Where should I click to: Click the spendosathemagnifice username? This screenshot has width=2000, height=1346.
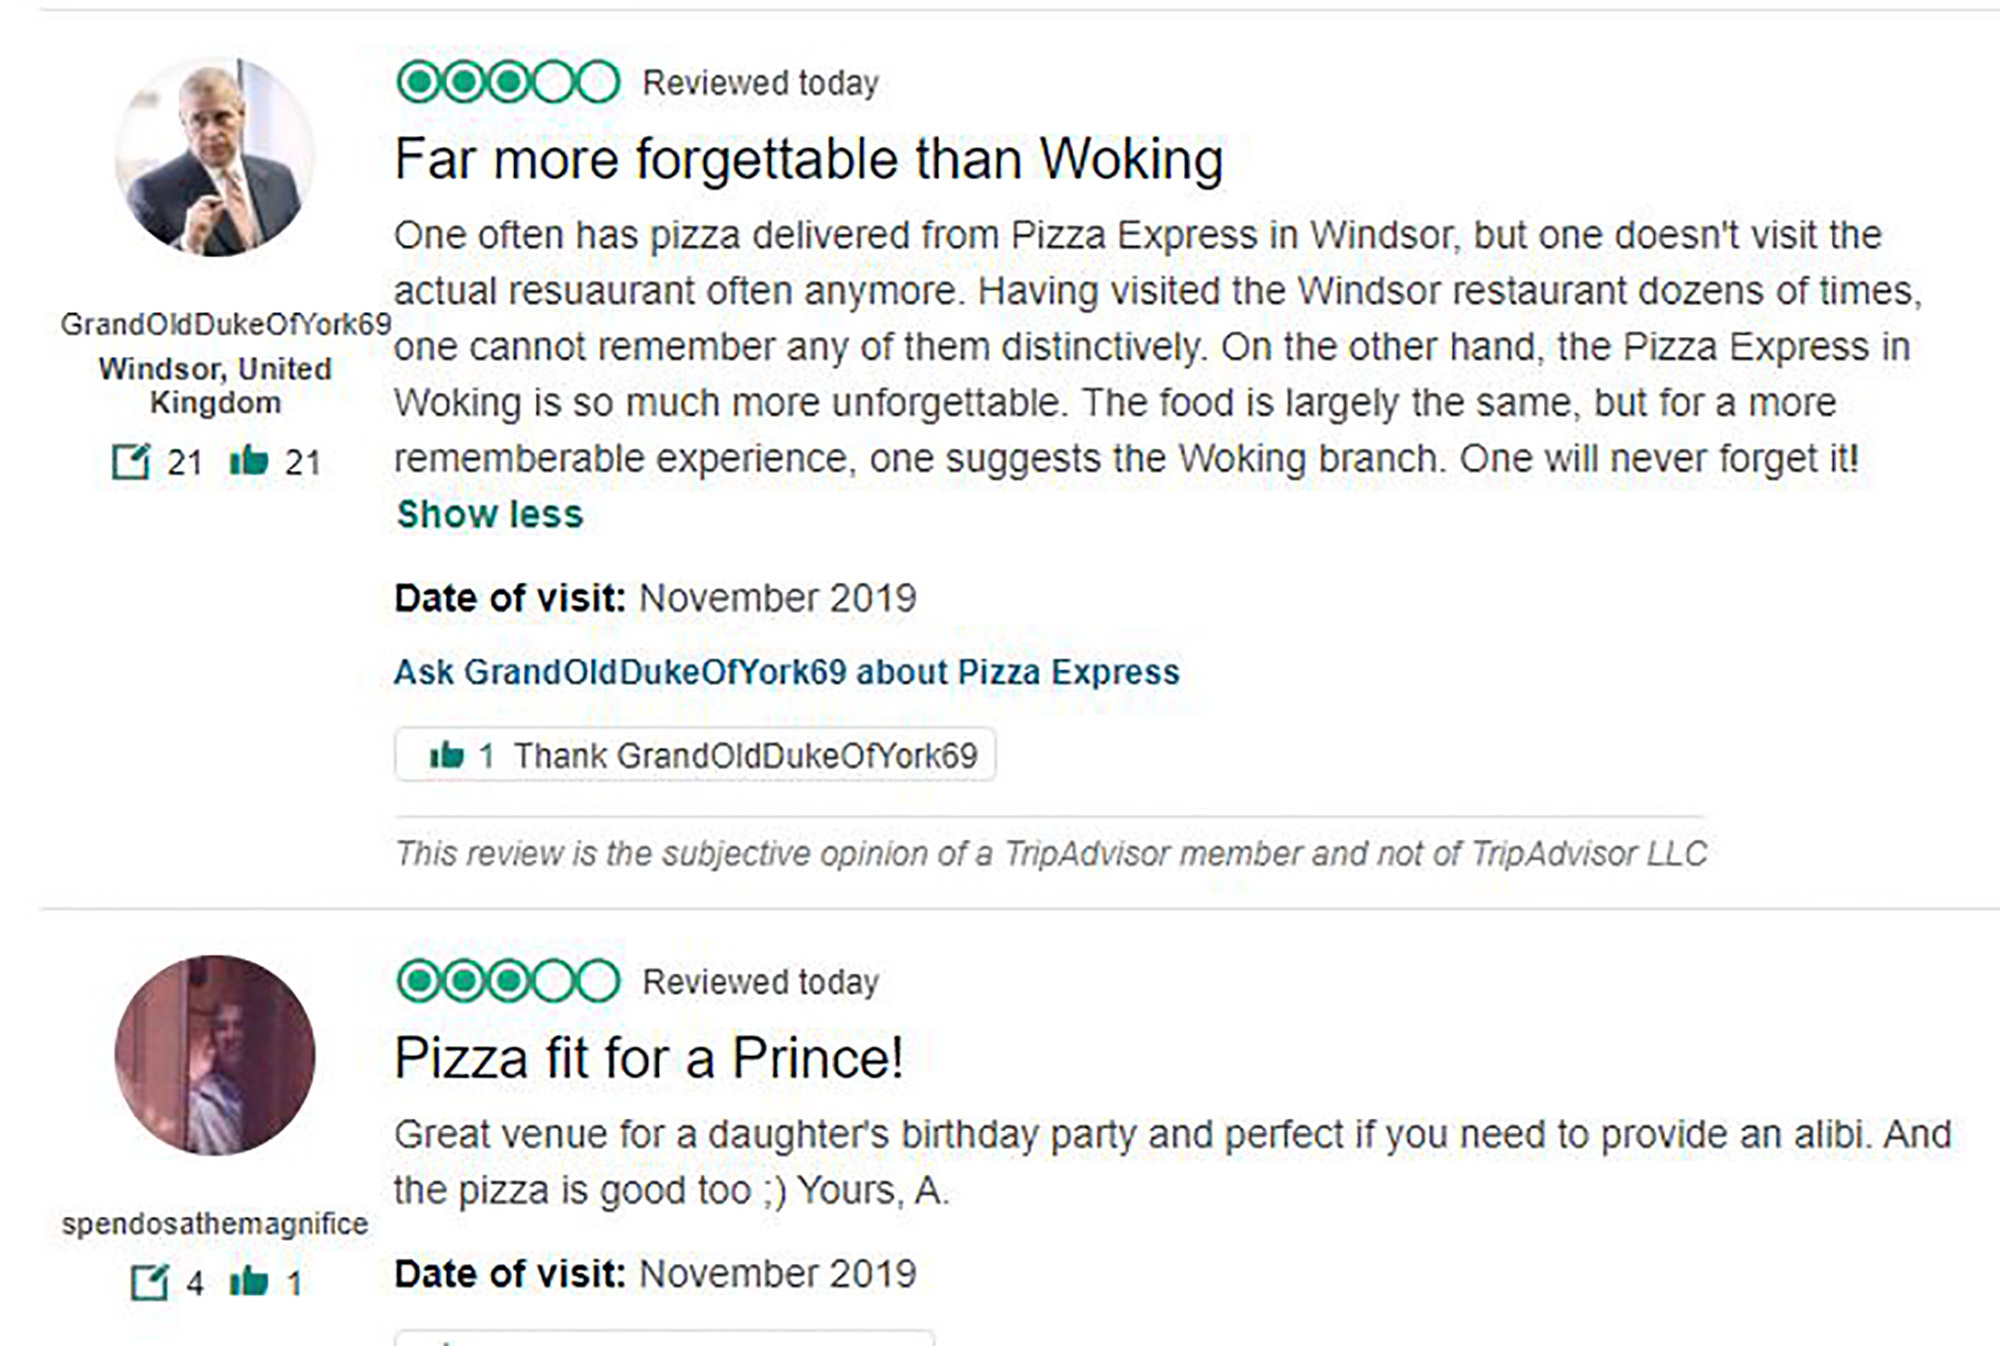click(x=215, y=1223)
